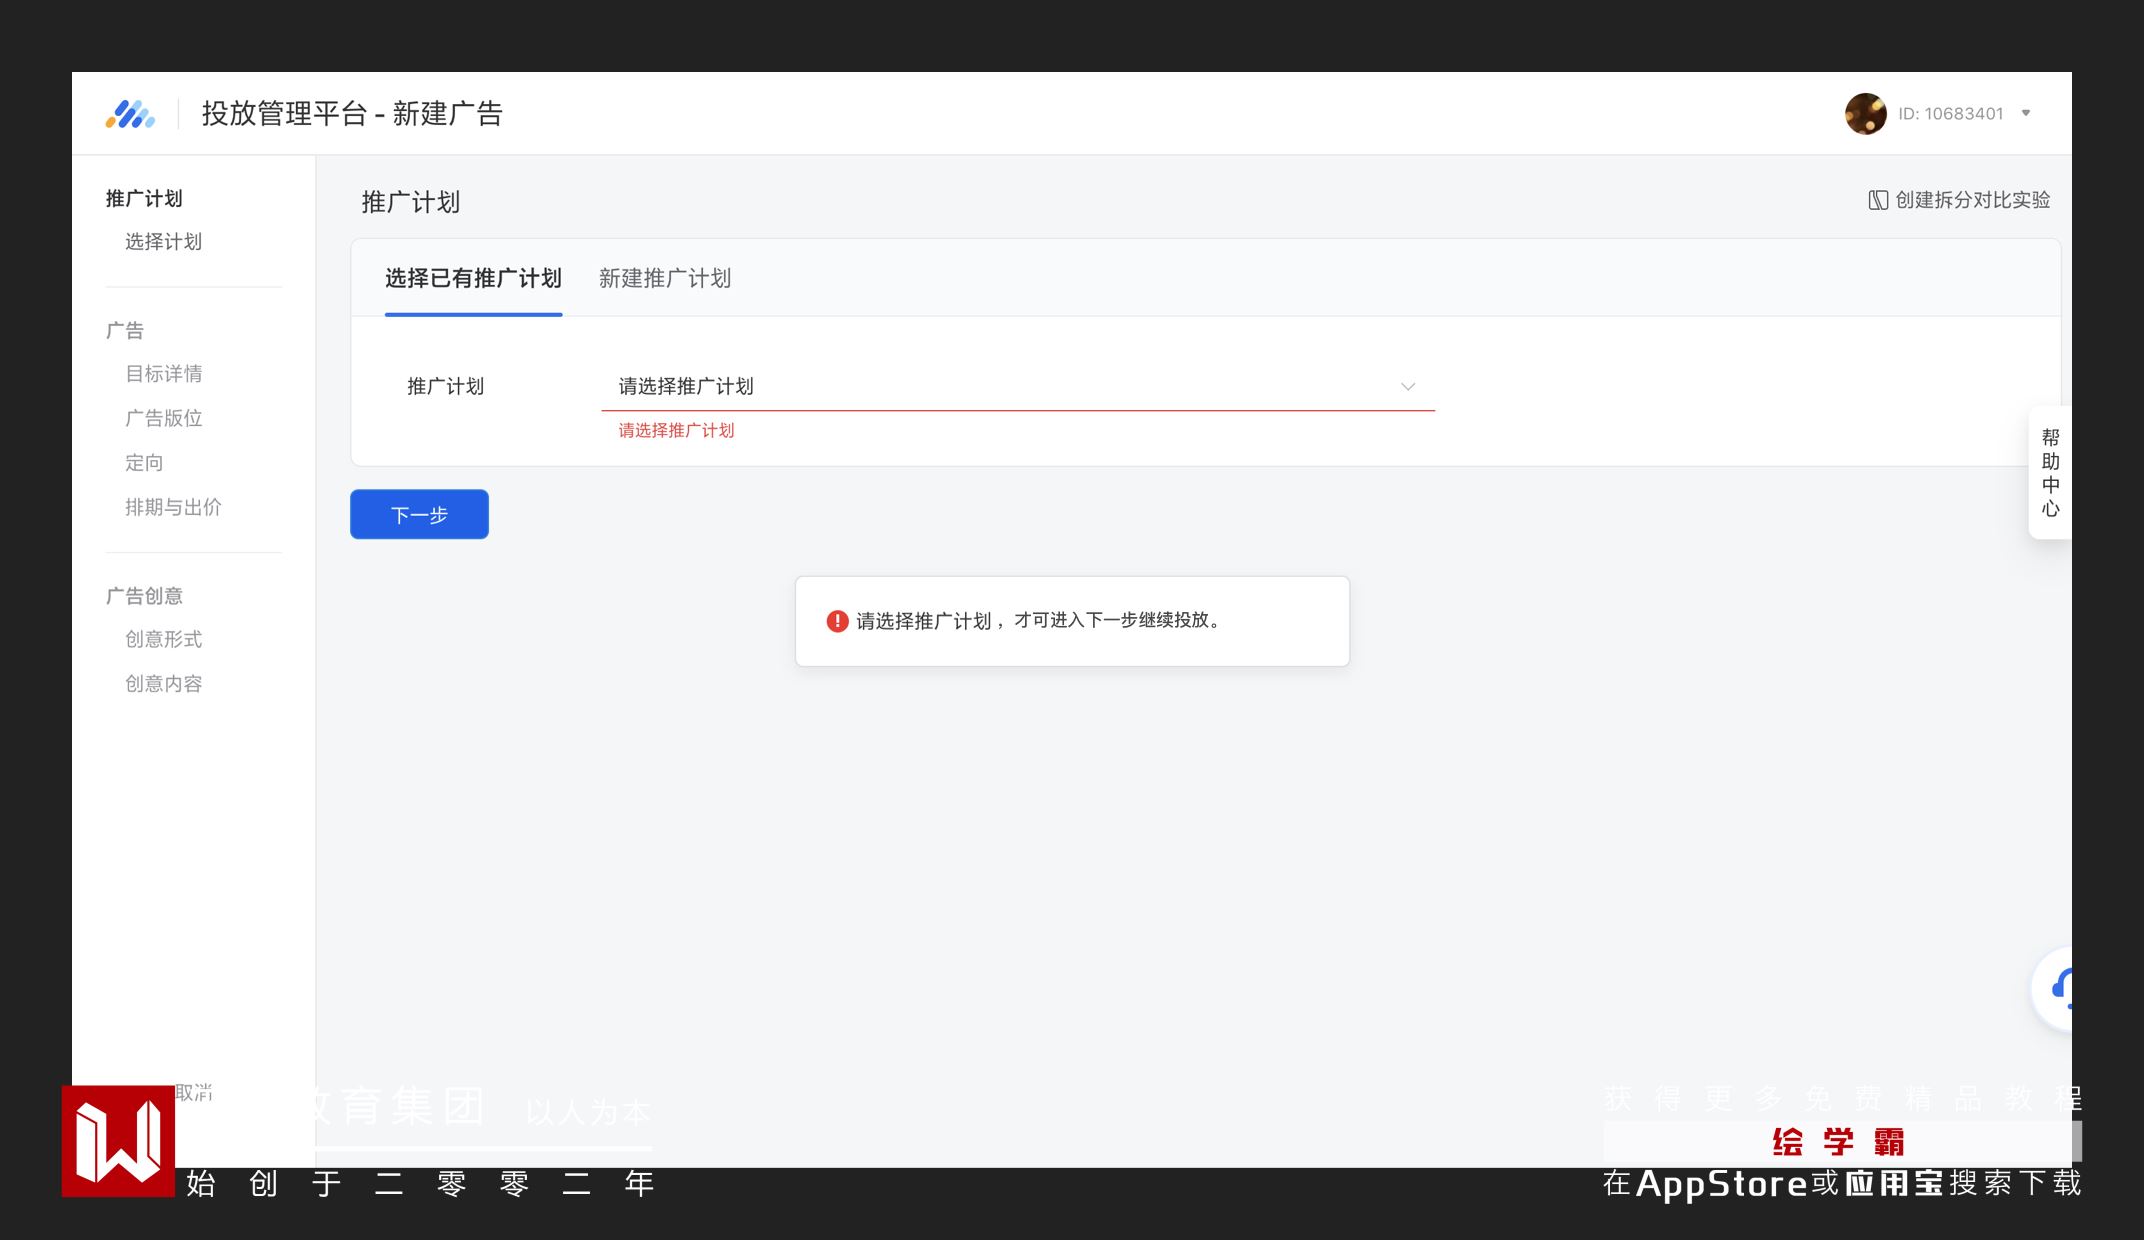2144x1240 pixels.
Task: Go to 广告版位 in sidebar
Action: 164,418
